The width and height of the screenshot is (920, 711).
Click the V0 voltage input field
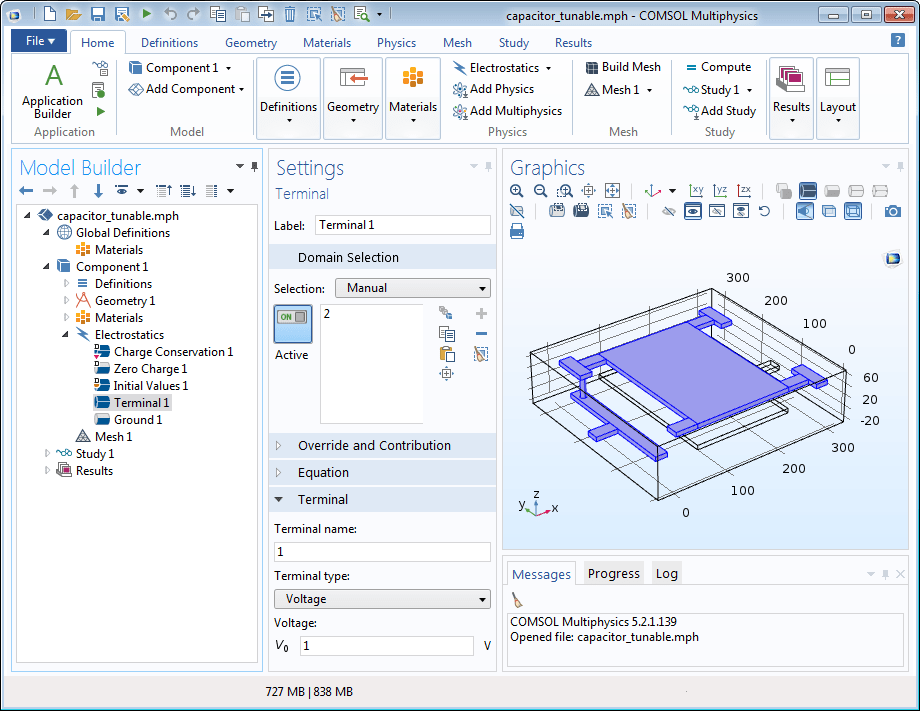[x=386, y=645]
